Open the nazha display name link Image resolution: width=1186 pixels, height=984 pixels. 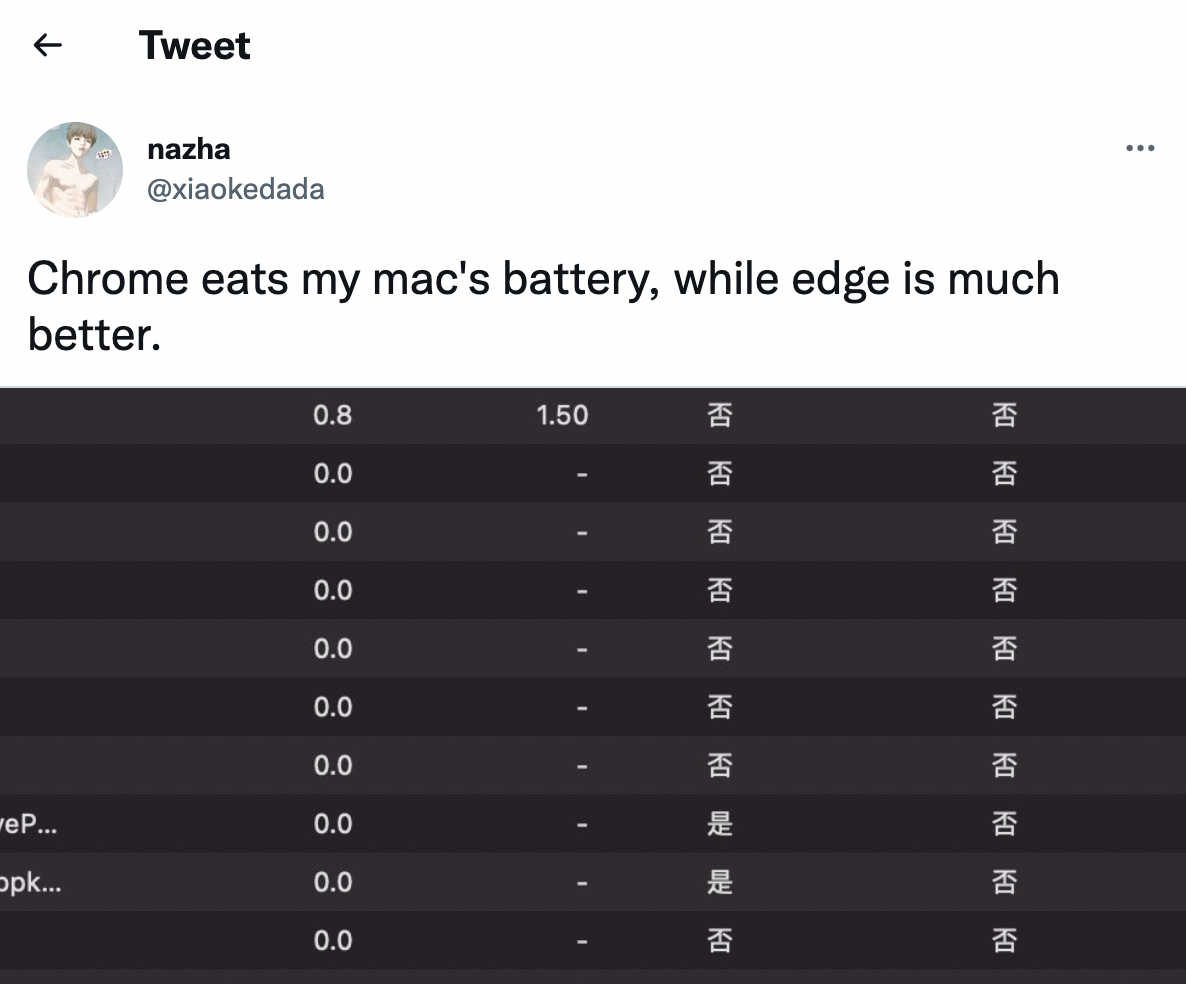point(188,149)
